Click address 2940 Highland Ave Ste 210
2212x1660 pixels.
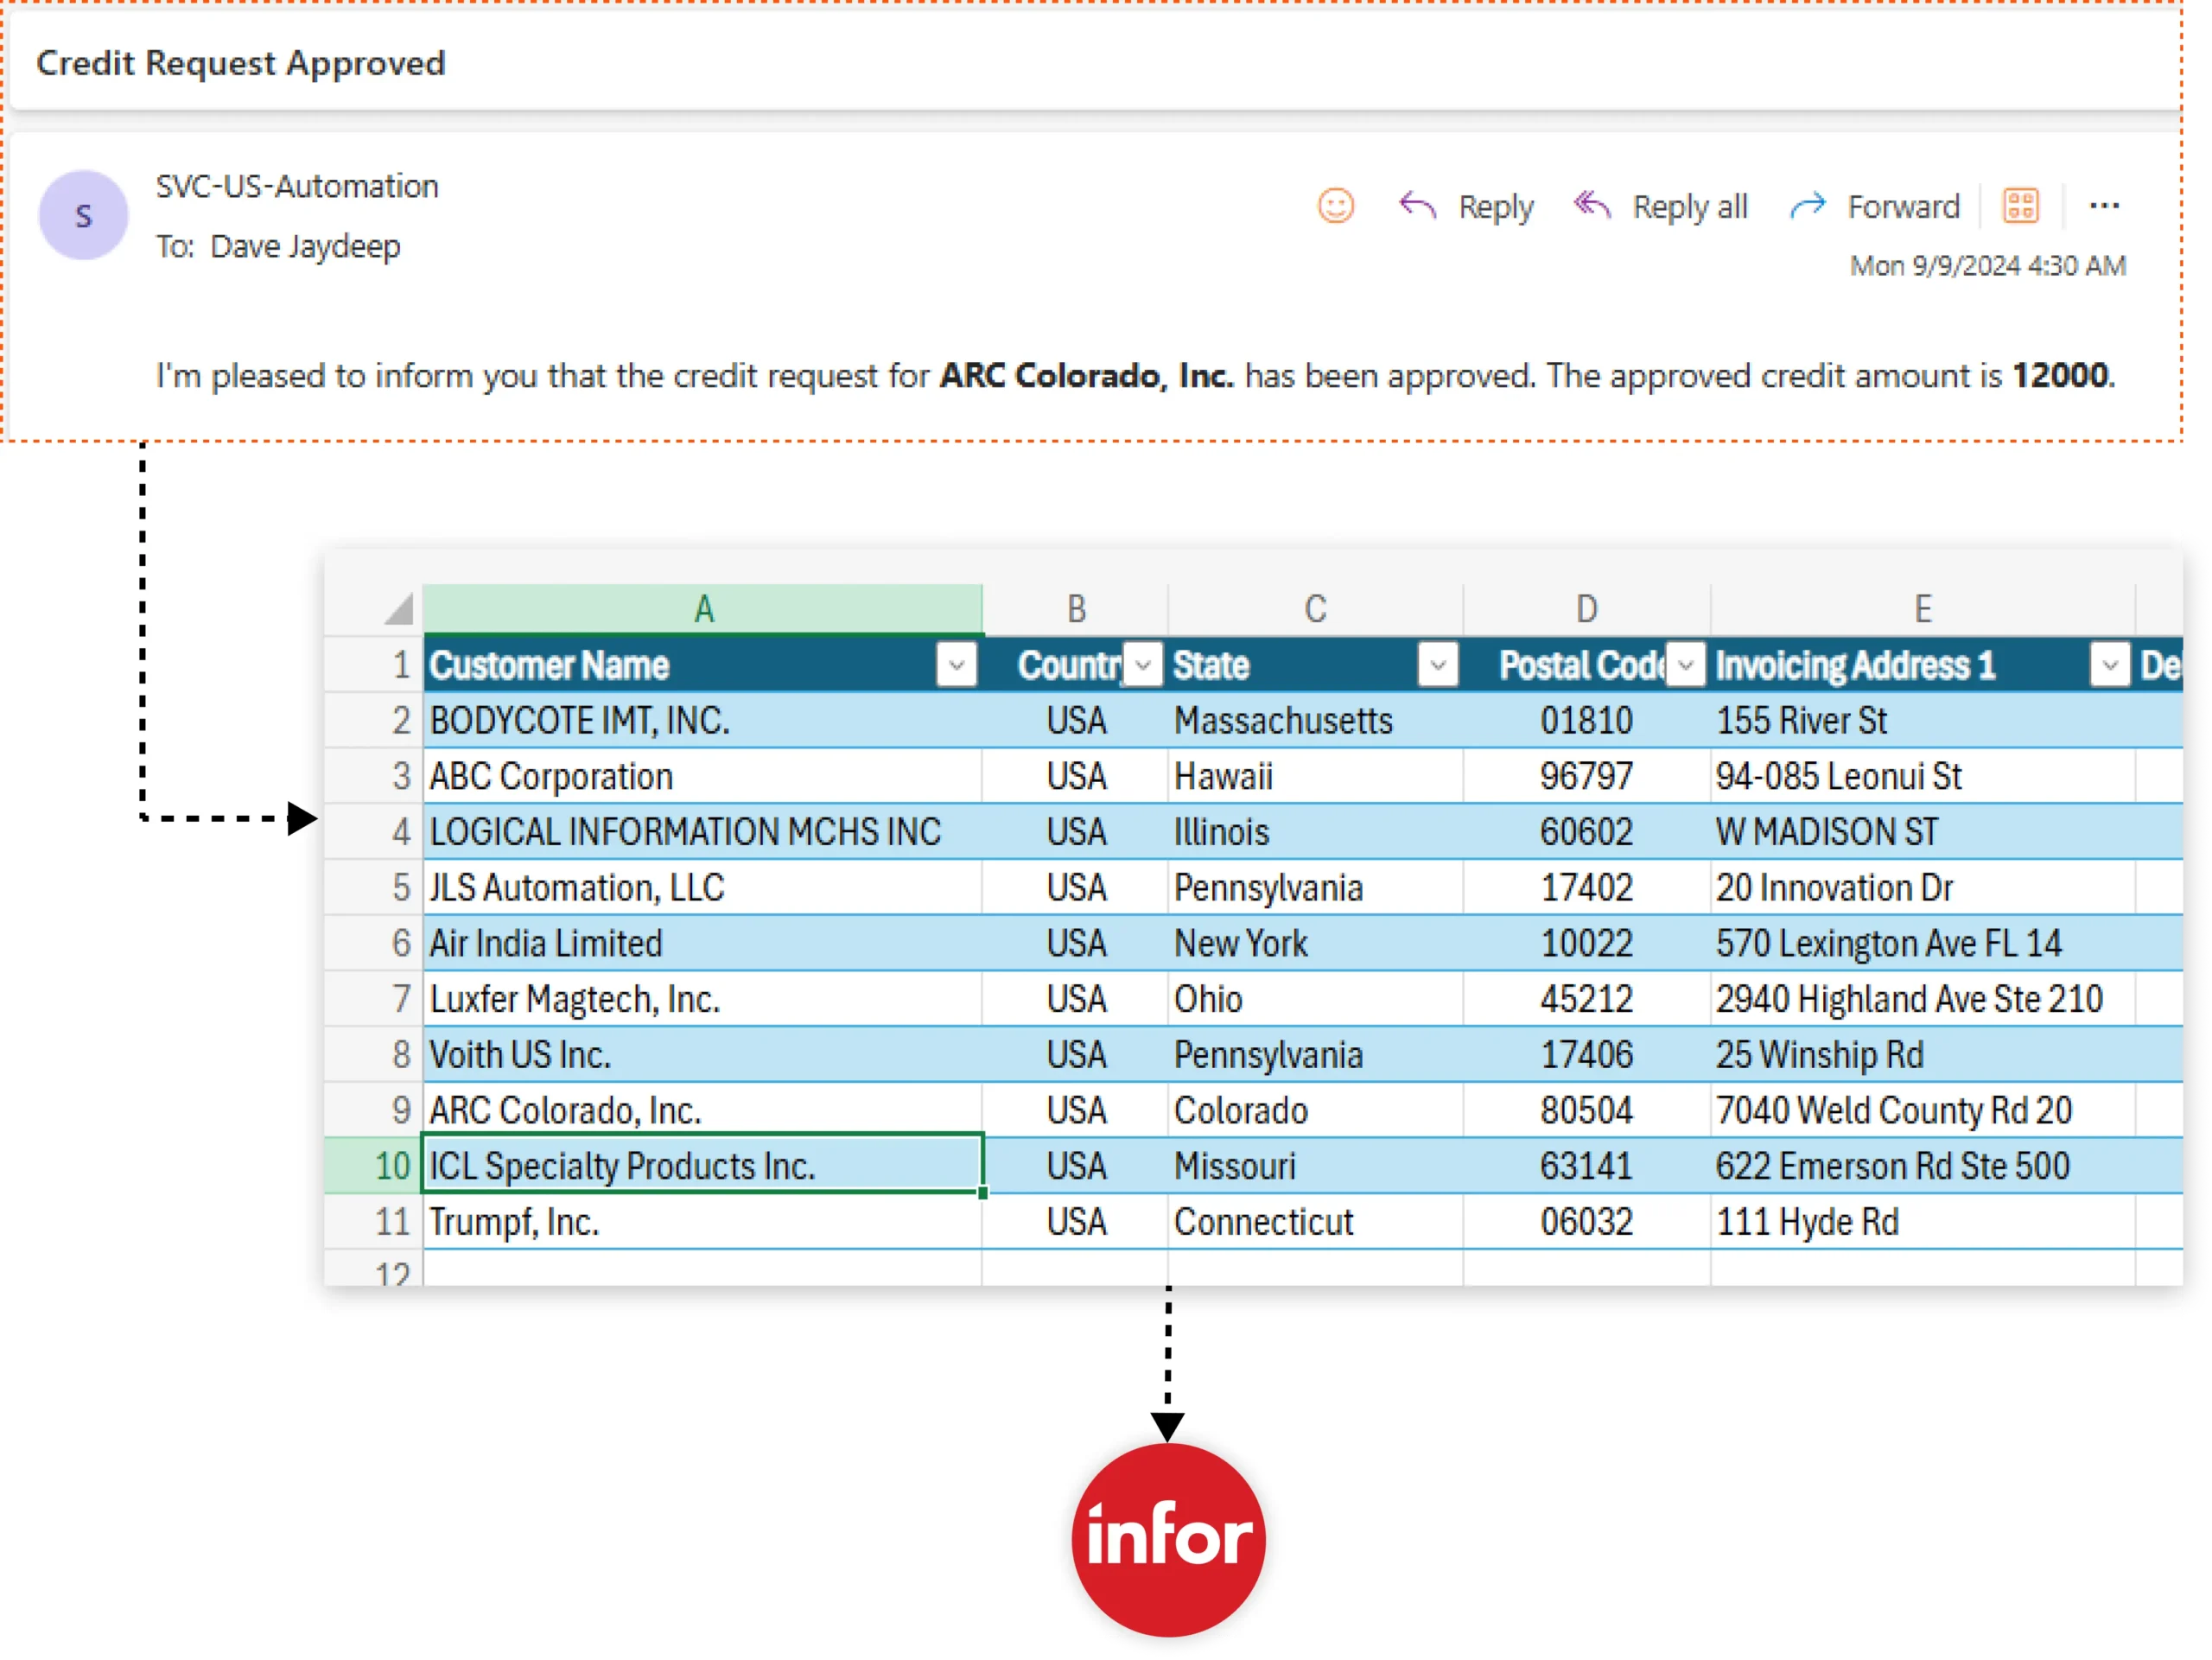click(1923, 999)
